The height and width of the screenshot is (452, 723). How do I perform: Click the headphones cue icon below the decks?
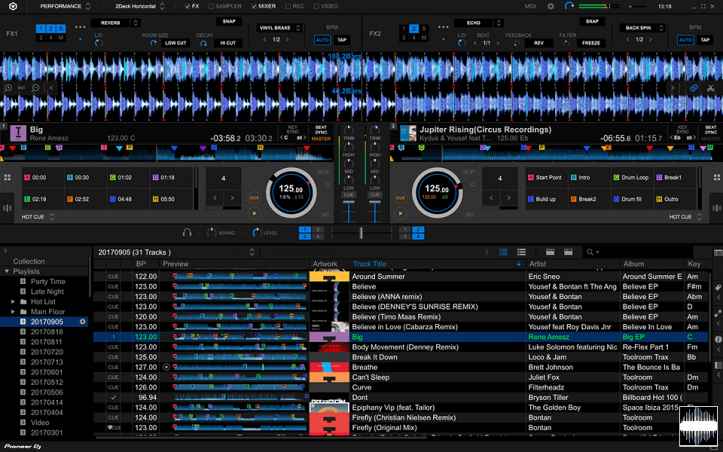[187, 233]
